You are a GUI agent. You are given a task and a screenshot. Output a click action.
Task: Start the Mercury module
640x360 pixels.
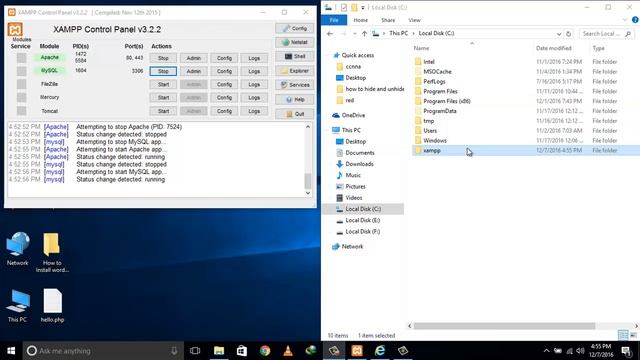coord(163,98)
